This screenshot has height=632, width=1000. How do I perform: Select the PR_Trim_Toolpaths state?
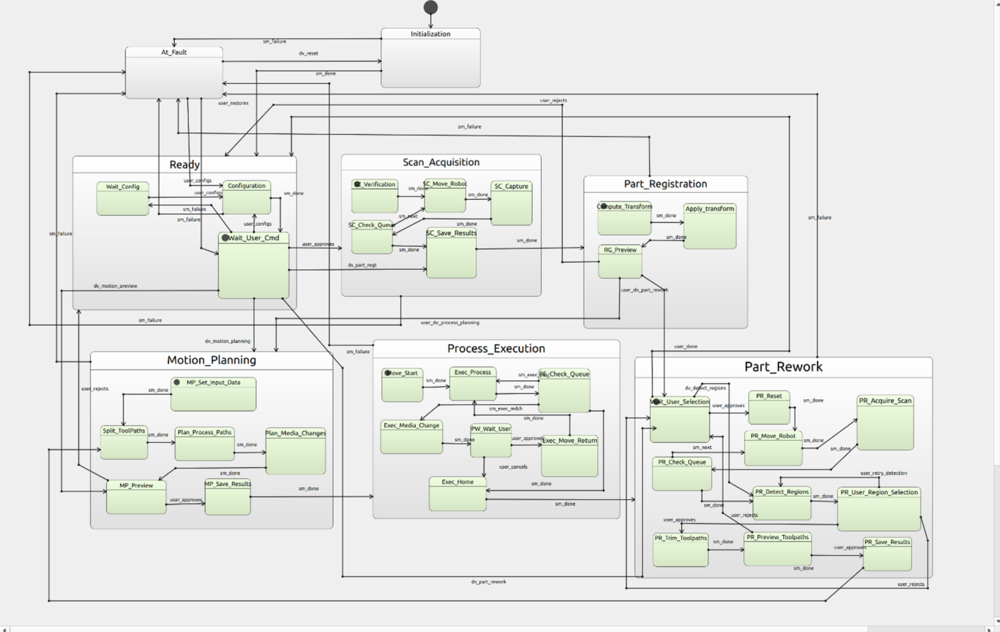(680, 550)
